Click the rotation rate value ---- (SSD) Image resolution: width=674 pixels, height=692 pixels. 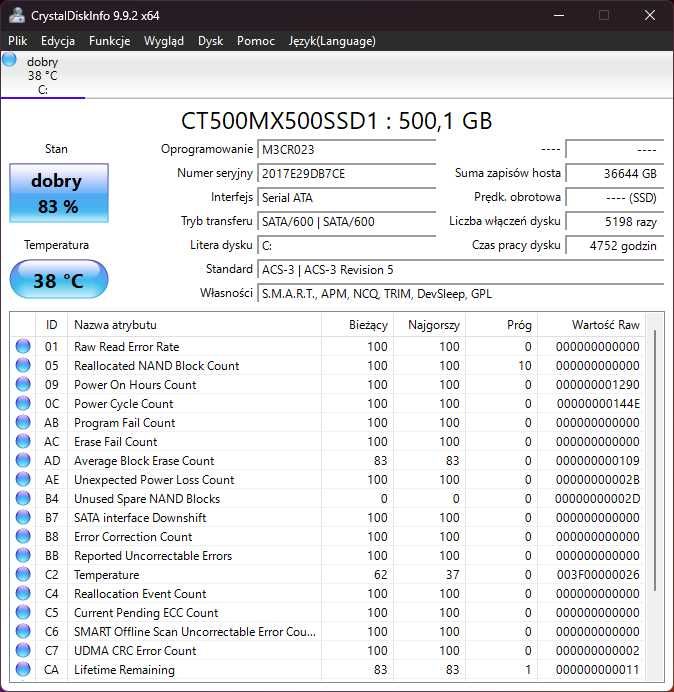[614, 197]
